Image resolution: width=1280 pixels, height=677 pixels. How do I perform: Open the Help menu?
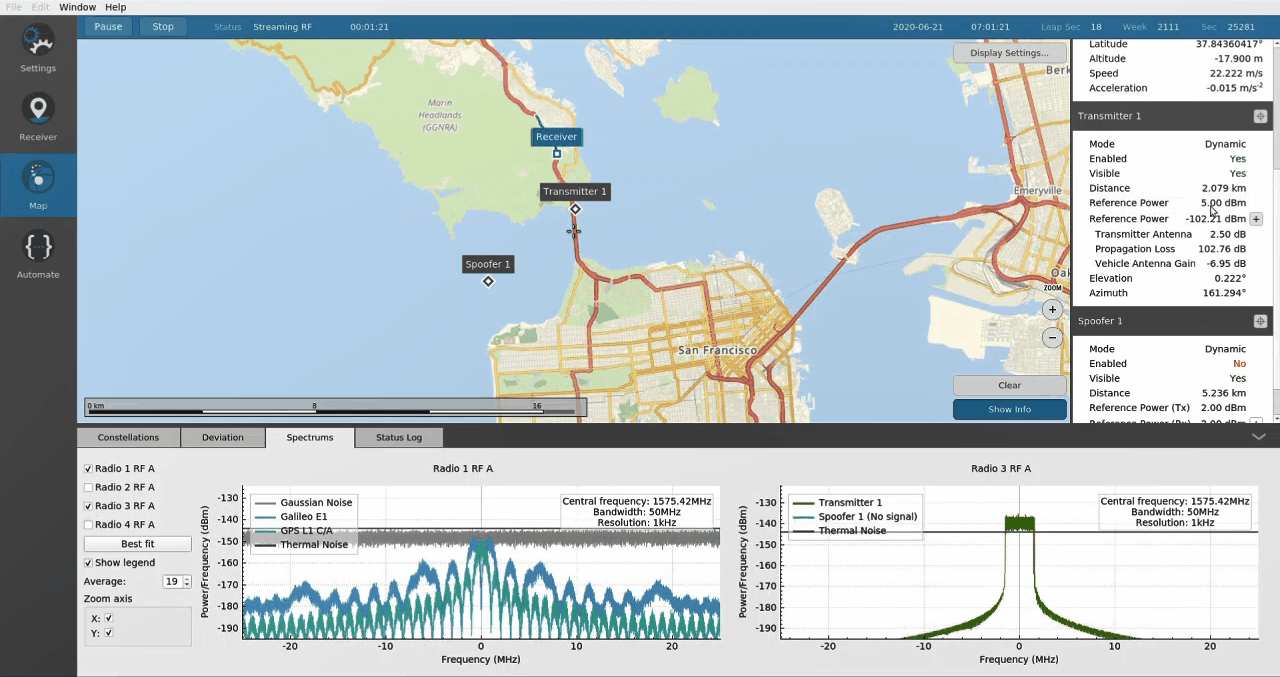point(116,7)
